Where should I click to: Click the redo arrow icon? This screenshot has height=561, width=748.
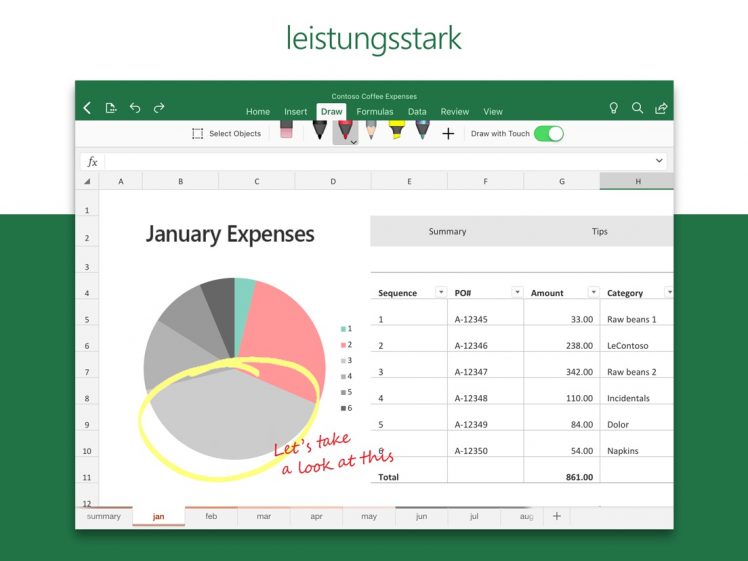(159, 108)
